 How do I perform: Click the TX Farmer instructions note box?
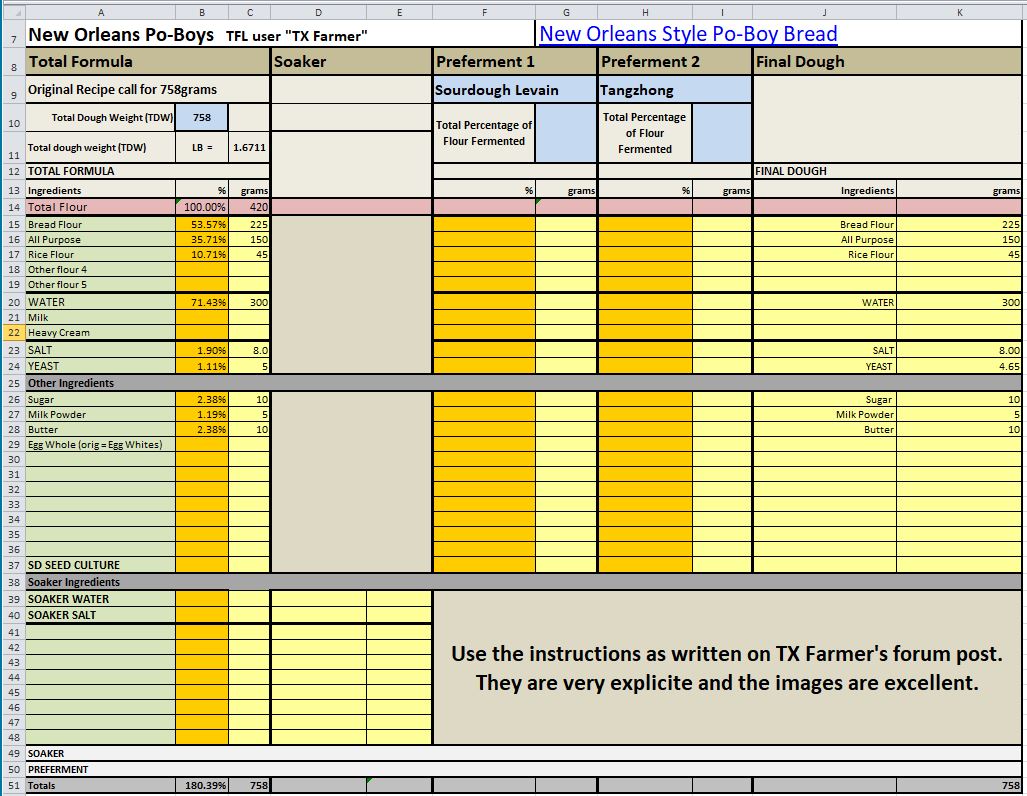[x=726, y=668]
